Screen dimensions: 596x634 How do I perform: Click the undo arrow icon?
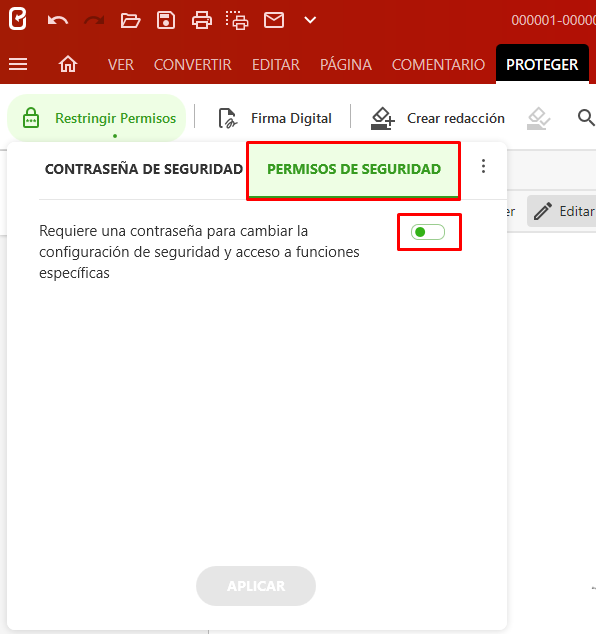58,20
